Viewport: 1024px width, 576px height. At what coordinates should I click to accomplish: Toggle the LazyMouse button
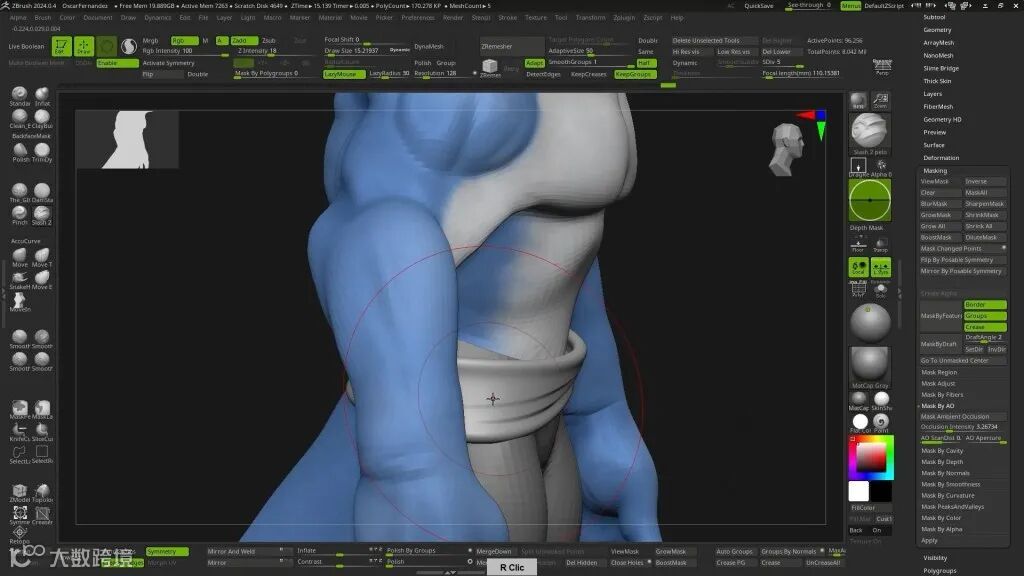(x=344, y=74)
